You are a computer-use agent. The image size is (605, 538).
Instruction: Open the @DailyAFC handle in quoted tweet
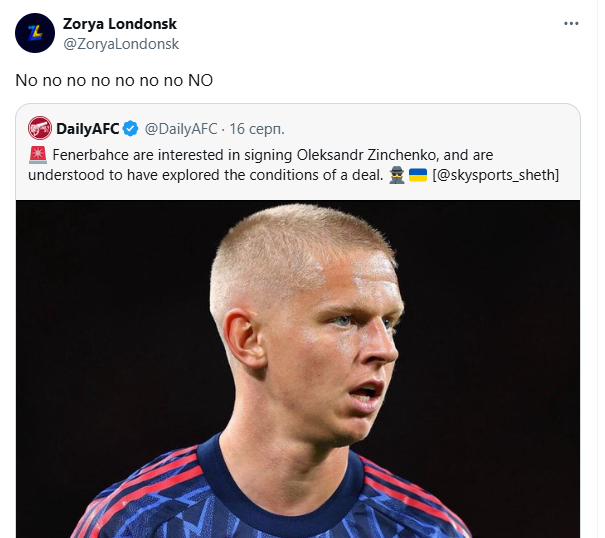coord(181,129)
